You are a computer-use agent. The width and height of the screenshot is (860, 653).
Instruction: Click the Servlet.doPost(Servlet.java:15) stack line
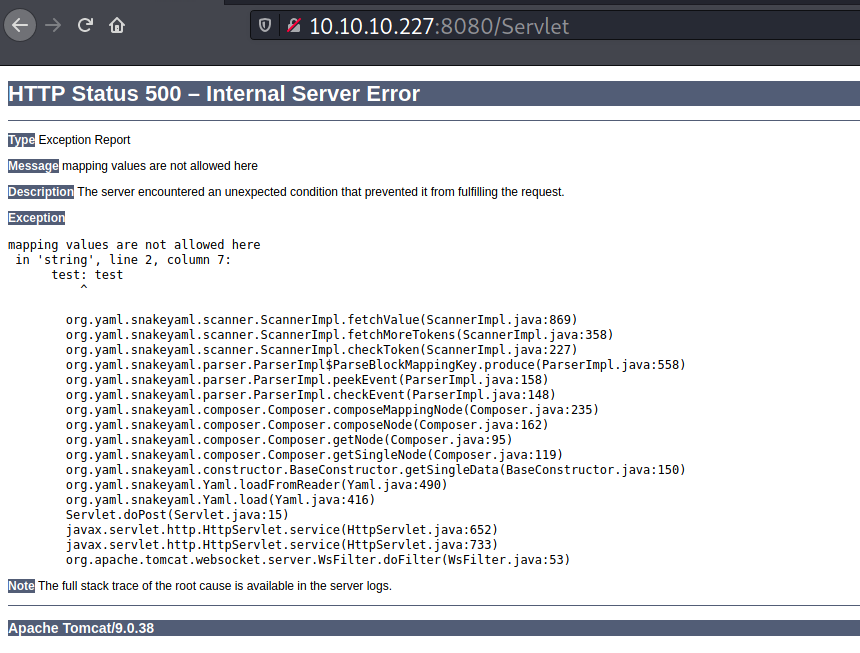click(x=175, y=515)
